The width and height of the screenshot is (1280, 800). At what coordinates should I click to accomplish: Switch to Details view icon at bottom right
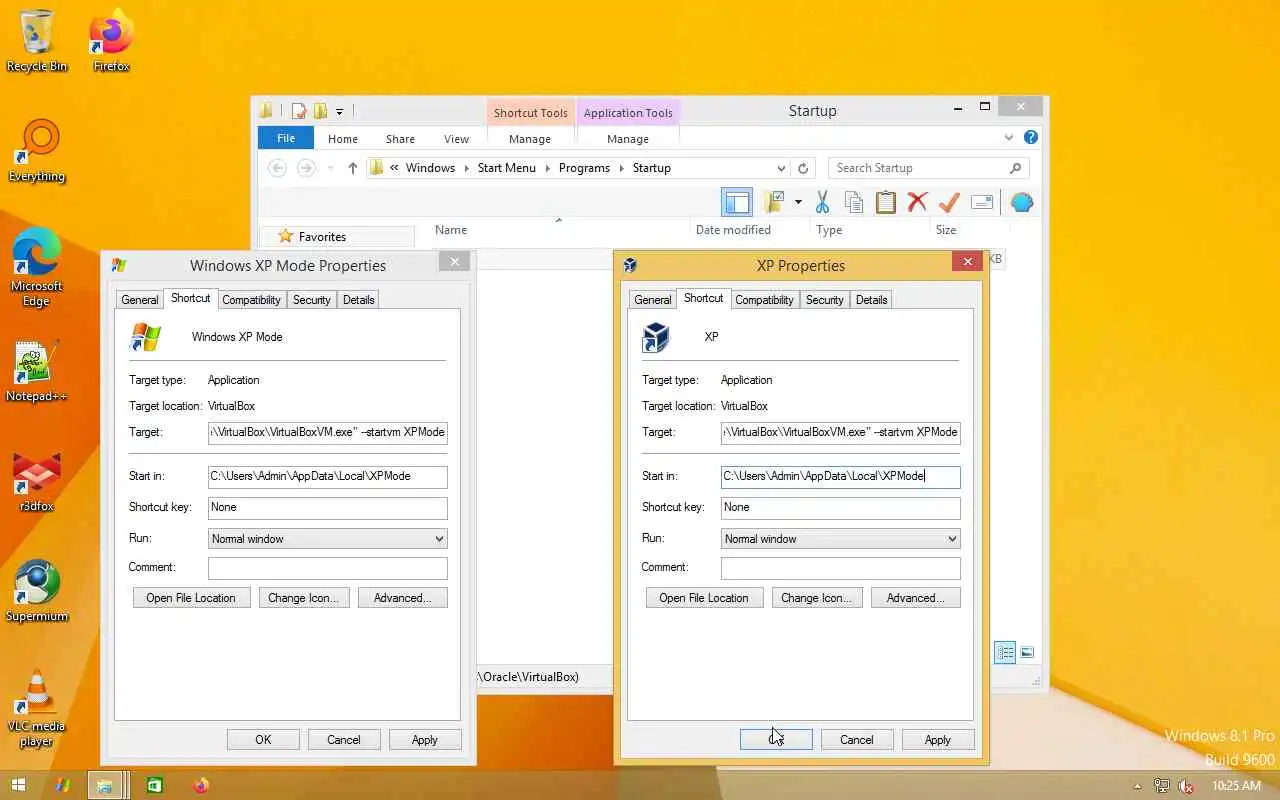[1005, 653]
